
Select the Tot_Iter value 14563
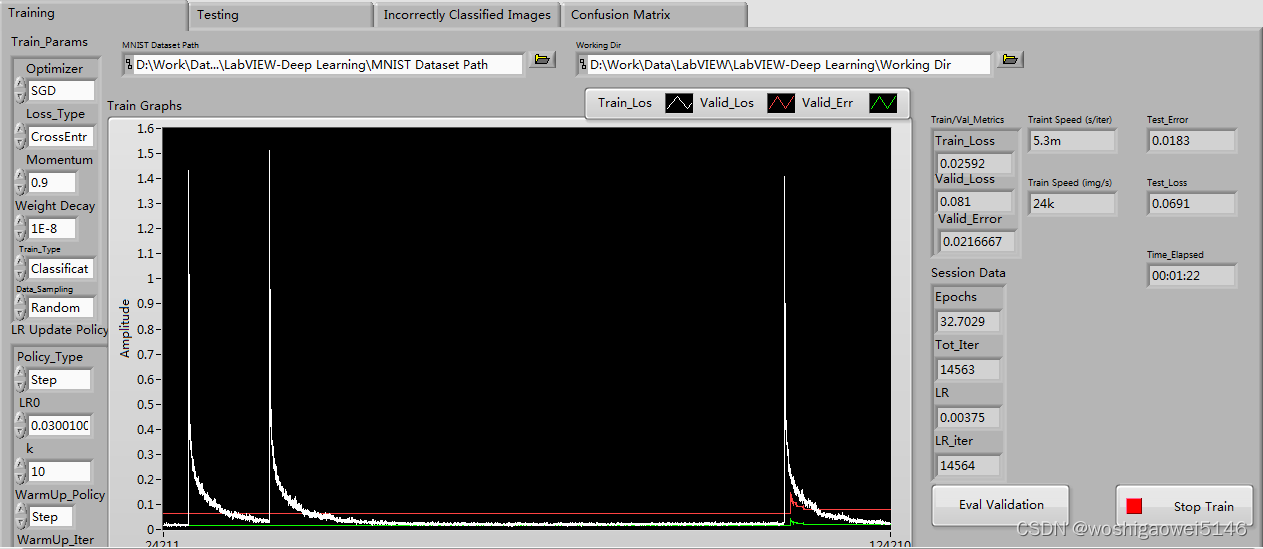tap(967, 369)
